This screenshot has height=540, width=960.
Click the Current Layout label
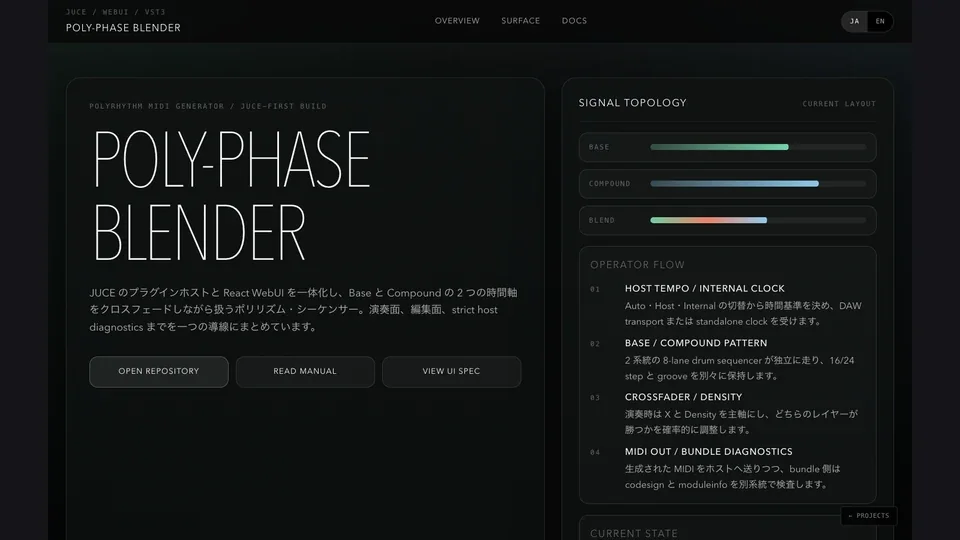[839, 104]
